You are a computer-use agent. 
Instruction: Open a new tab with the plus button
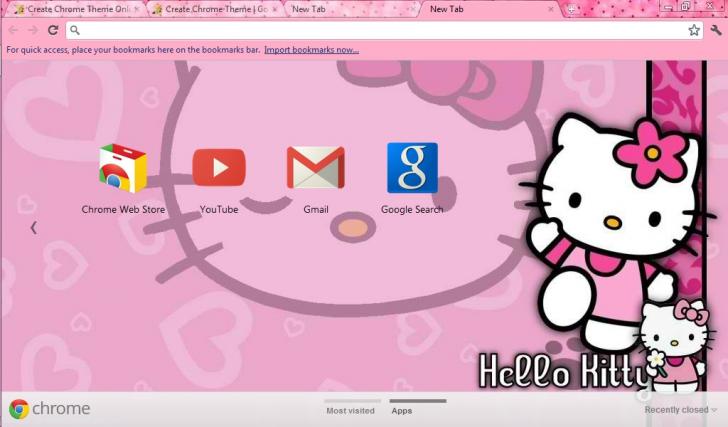(x=572, y=9)
